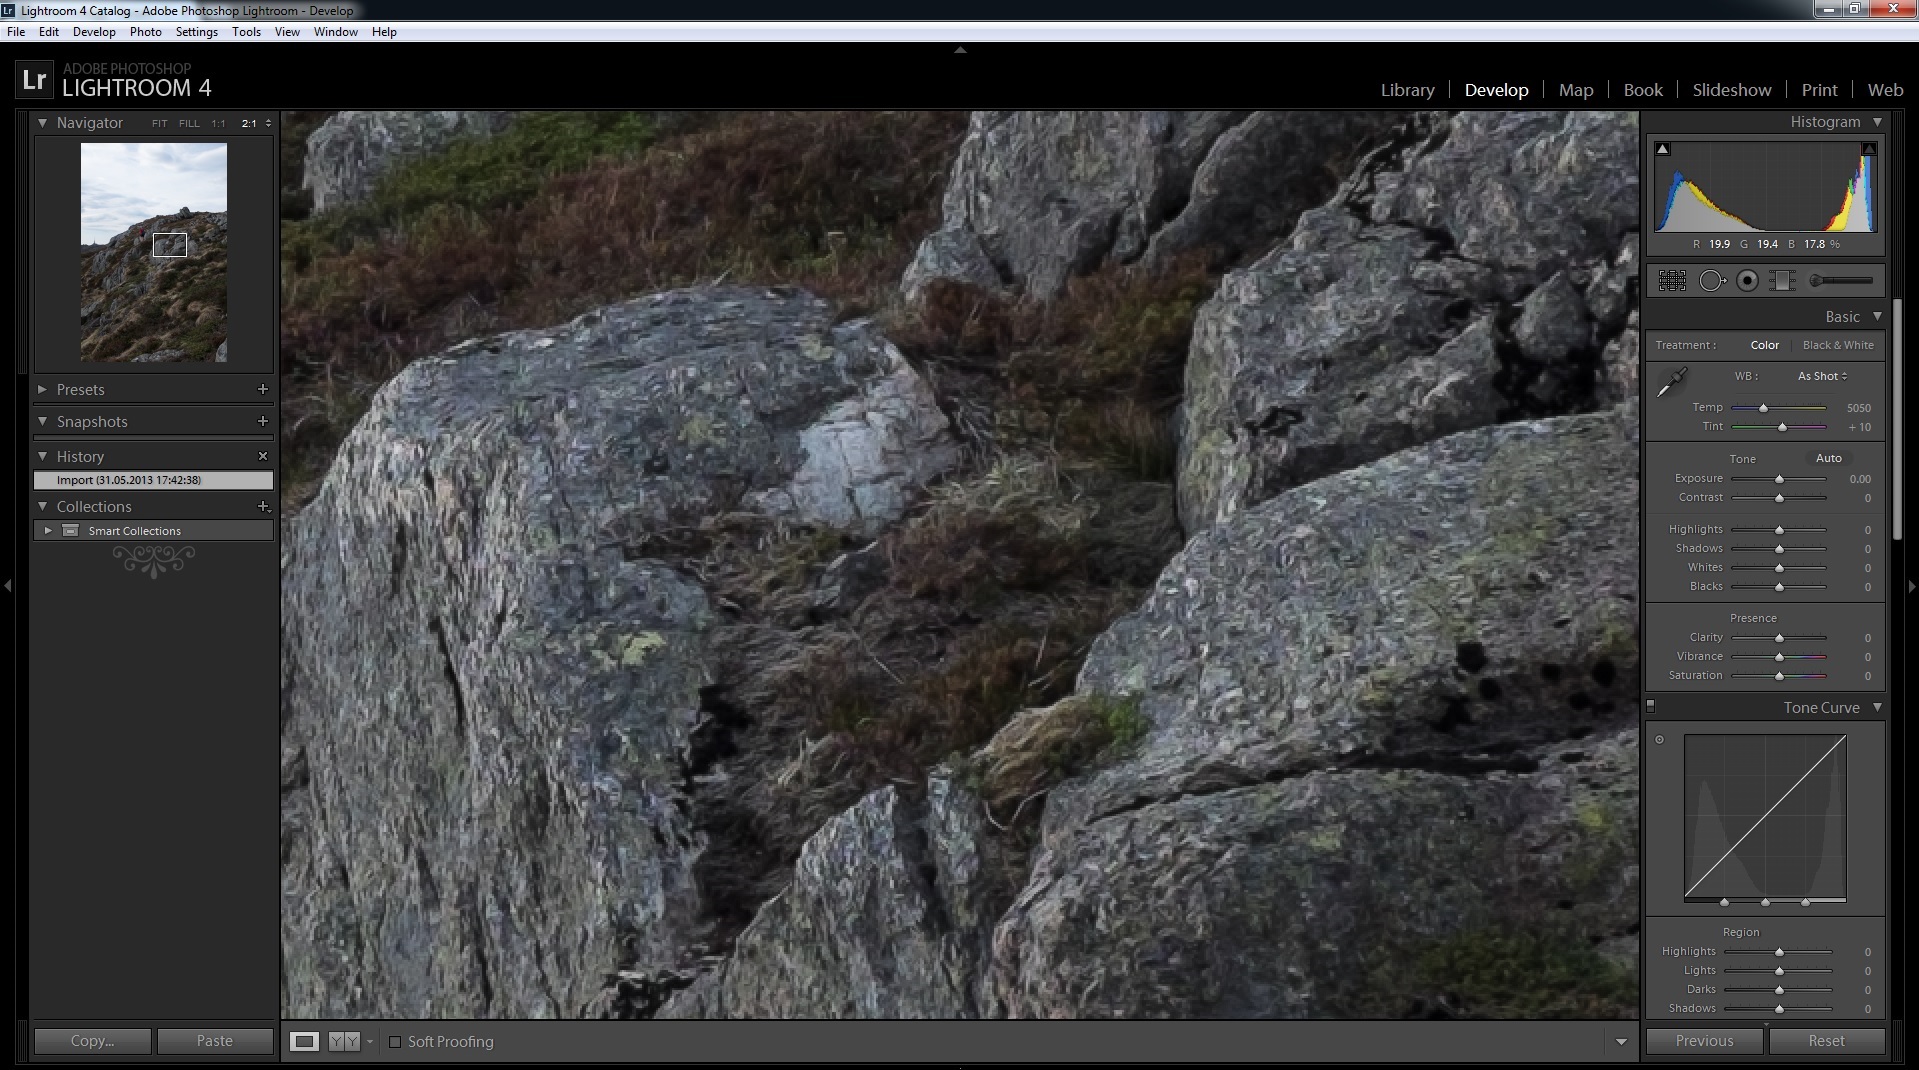Click the Paste settings button
Viewport: 1919px width, 1070px height.
215,1041
